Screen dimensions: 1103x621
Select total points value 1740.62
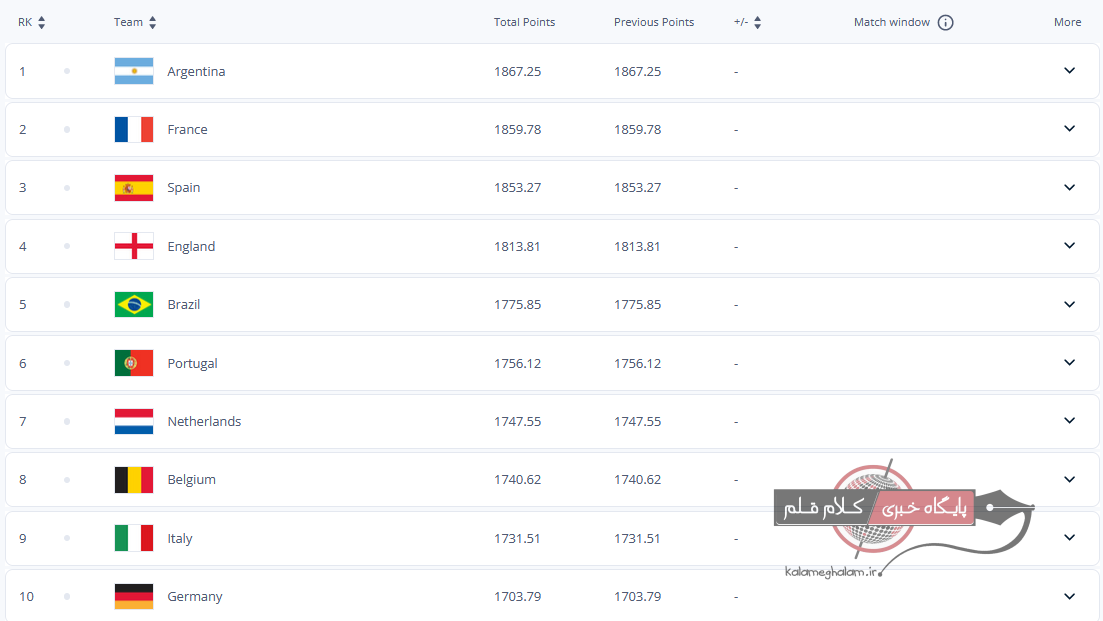[518, 480]
